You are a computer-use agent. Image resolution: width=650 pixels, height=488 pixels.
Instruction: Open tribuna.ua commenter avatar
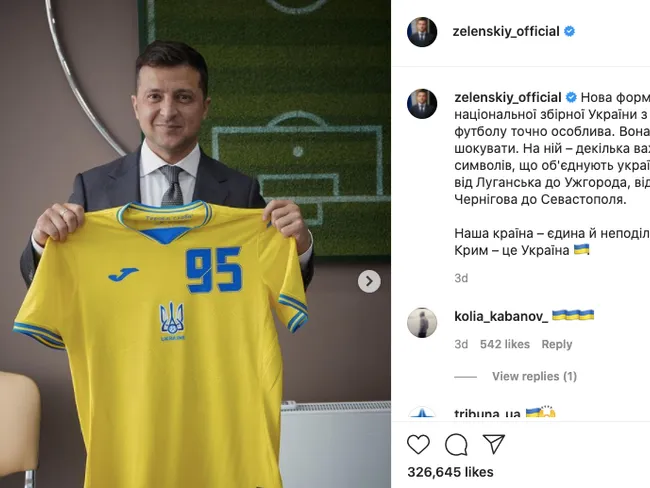click(422, 412)
